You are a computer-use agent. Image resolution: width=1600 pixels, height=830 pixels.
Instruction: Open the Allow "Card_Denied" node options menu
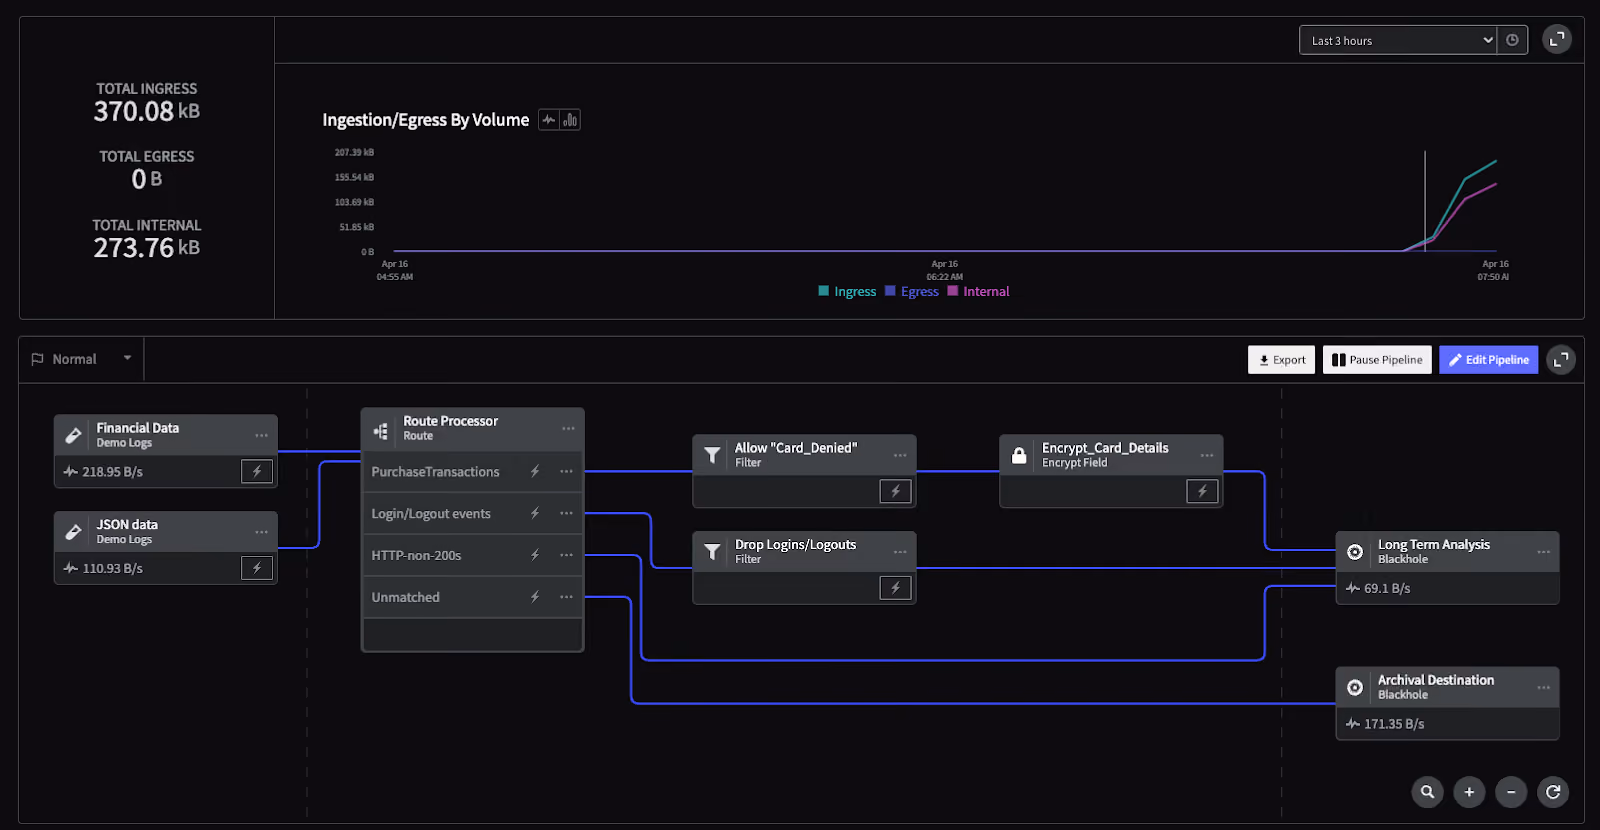coord(900,456)
